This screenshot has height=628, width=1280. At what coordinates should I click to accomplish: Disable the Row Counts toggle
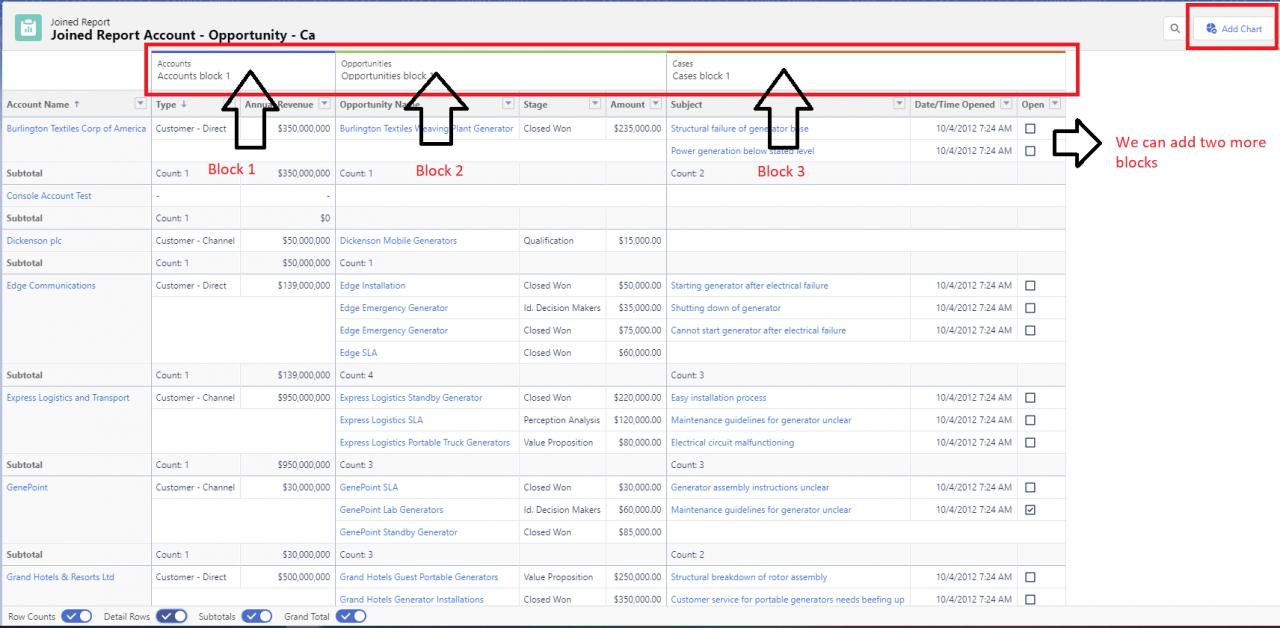76,616
